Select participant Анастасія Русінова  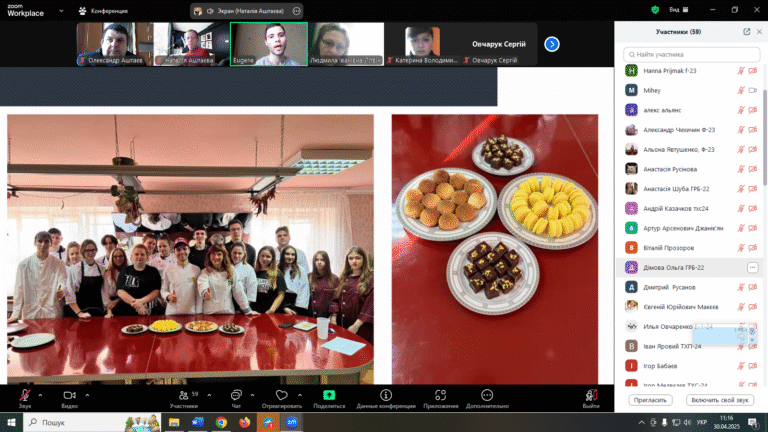click(x=690, y=169)
